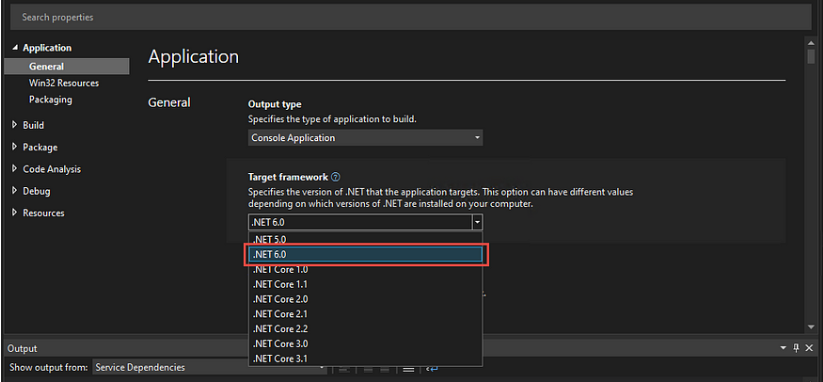Click the Target framework help info icon
823x382 pixels.
[x=336, y=177]
